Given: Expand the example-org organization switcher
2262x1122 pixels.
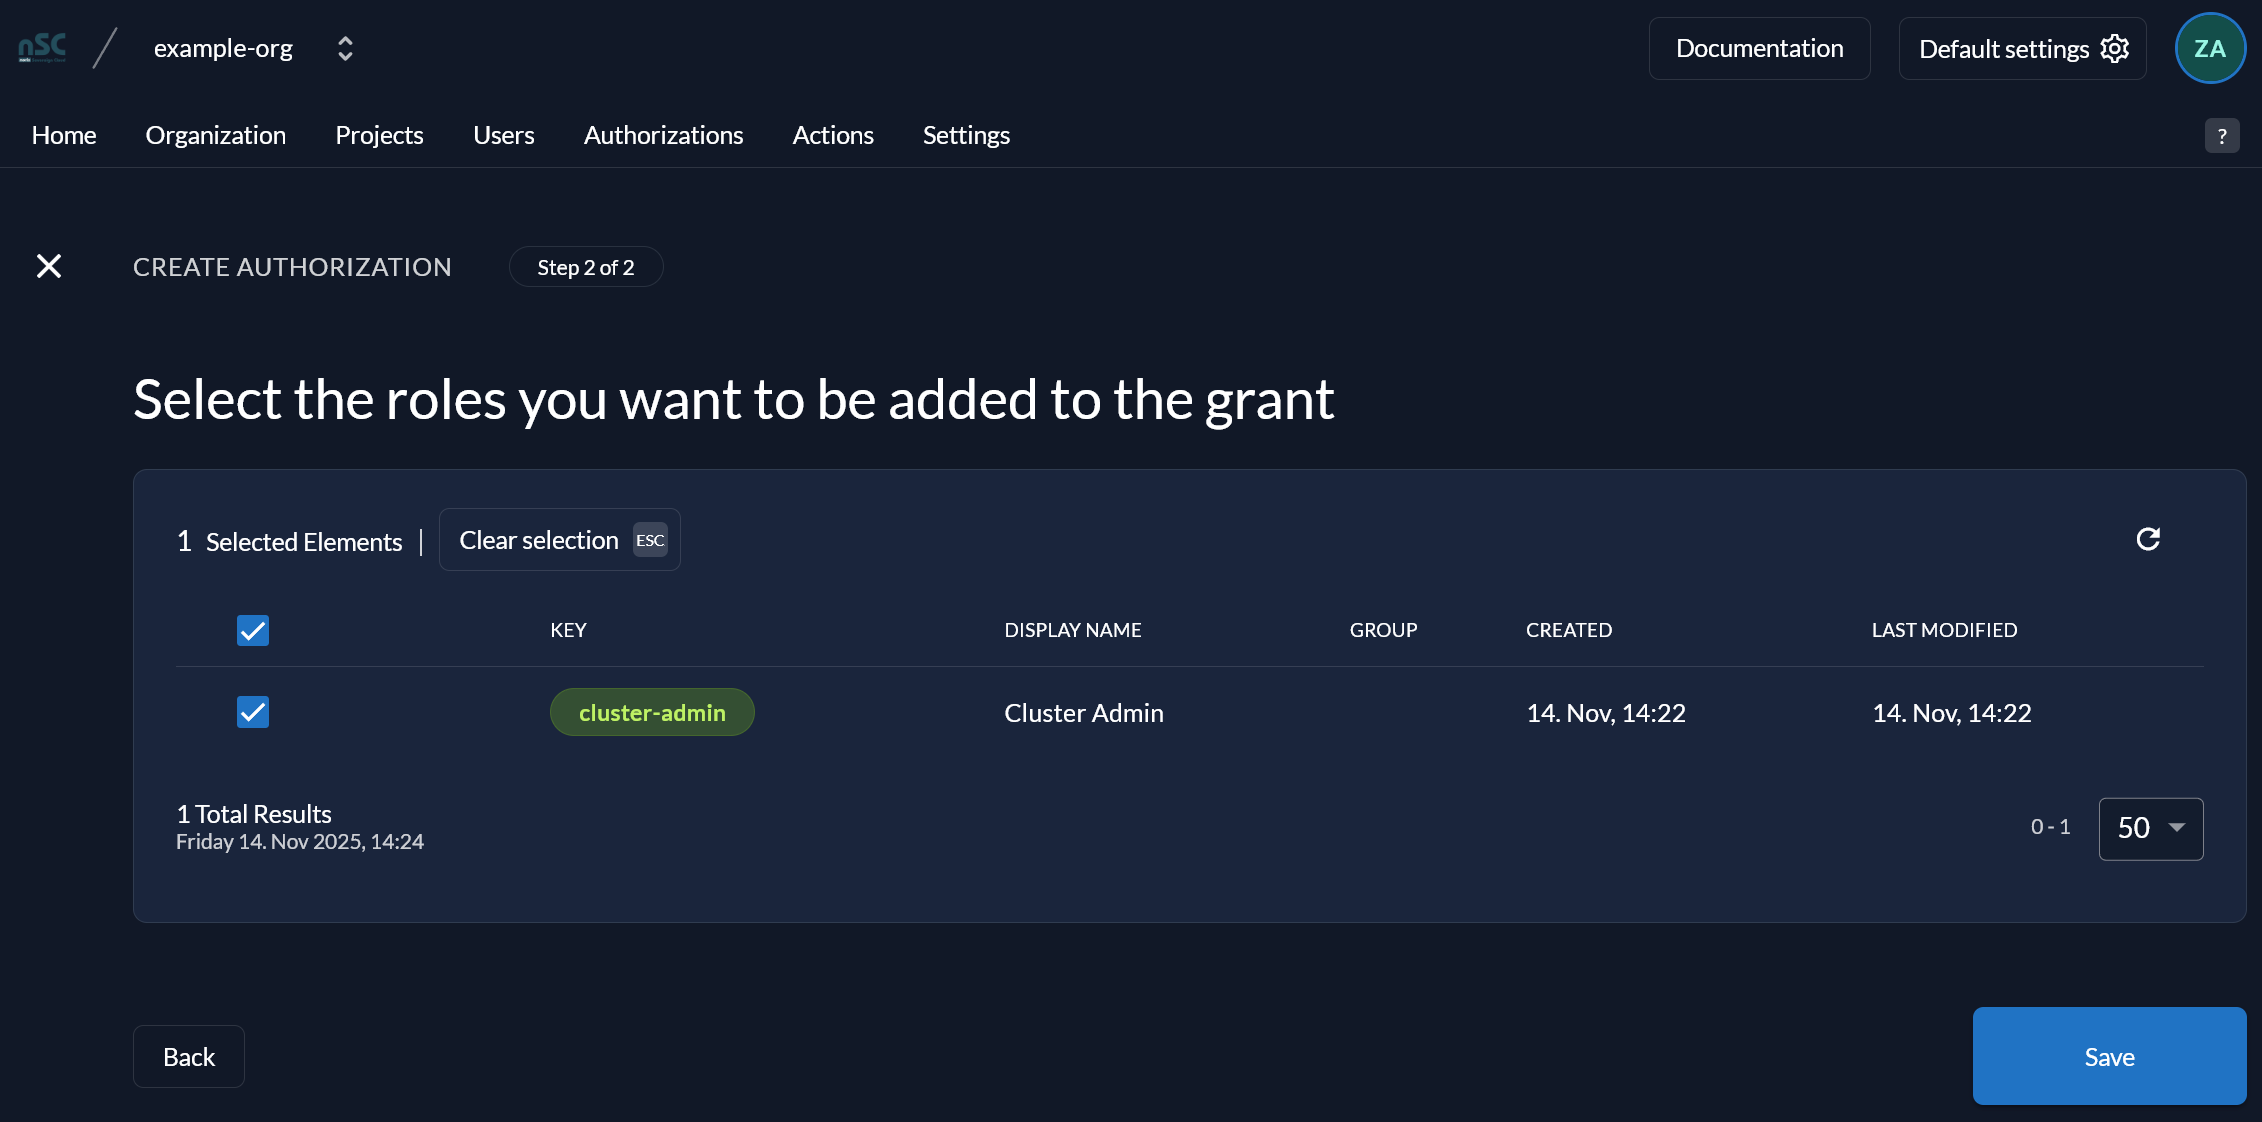Looking at the screenshot, I should click(x=345, y=48).
